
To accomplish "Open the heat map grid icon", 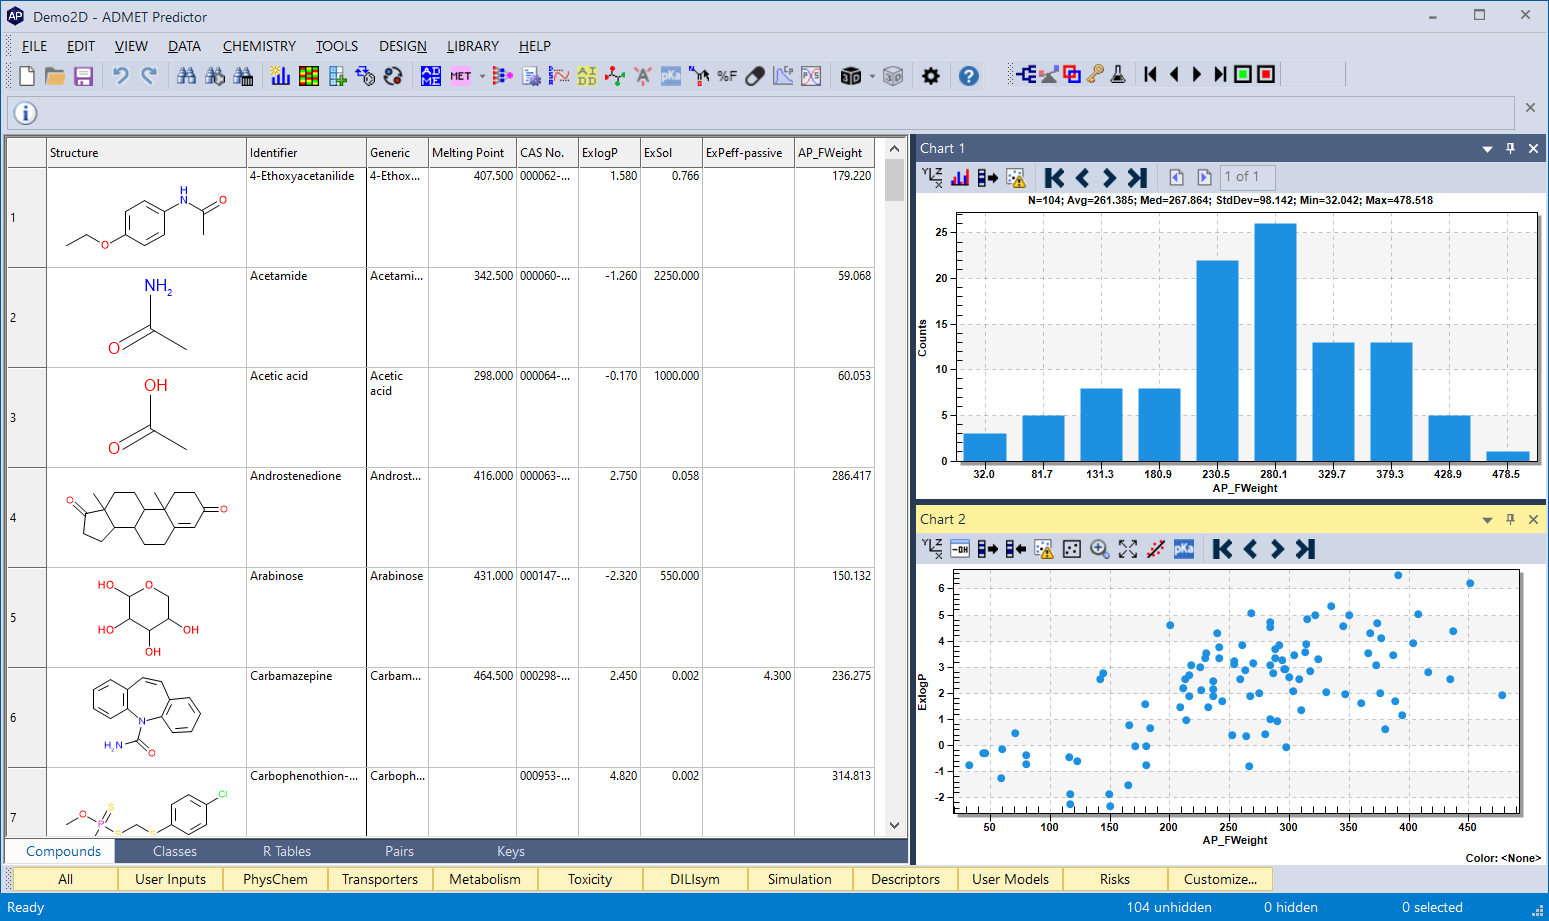I will [309, 76].
